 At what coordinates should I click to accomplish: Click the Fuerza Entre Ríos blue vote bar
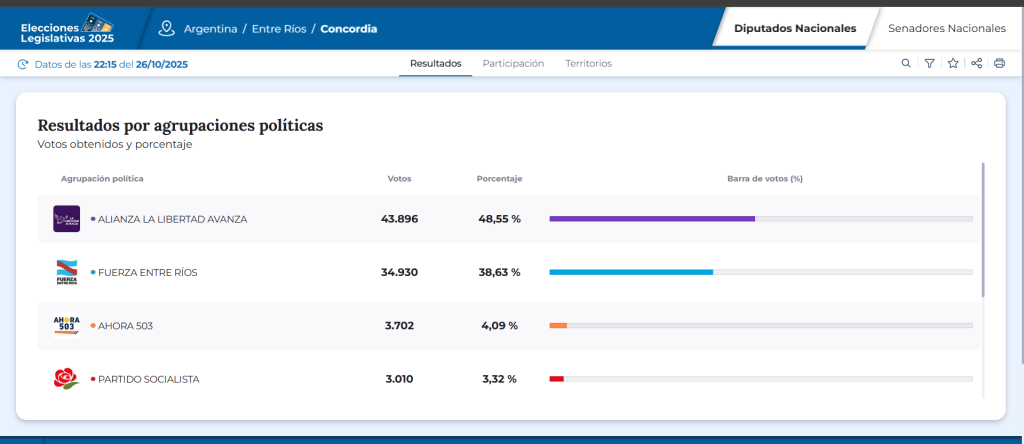[631, 272]
